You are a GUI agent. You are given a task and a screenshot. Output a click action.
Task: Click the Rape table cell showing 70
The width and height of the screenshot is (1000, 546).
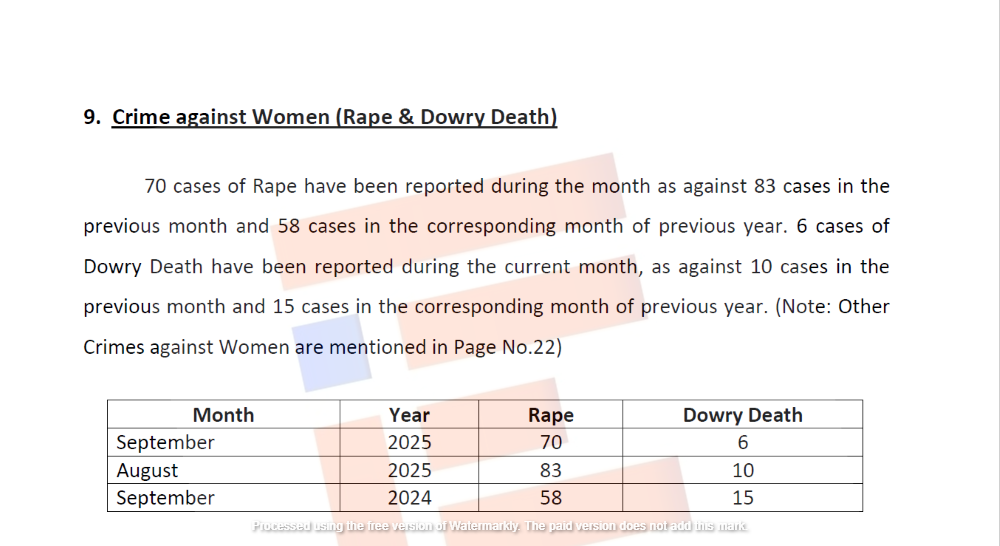(550, 442)
